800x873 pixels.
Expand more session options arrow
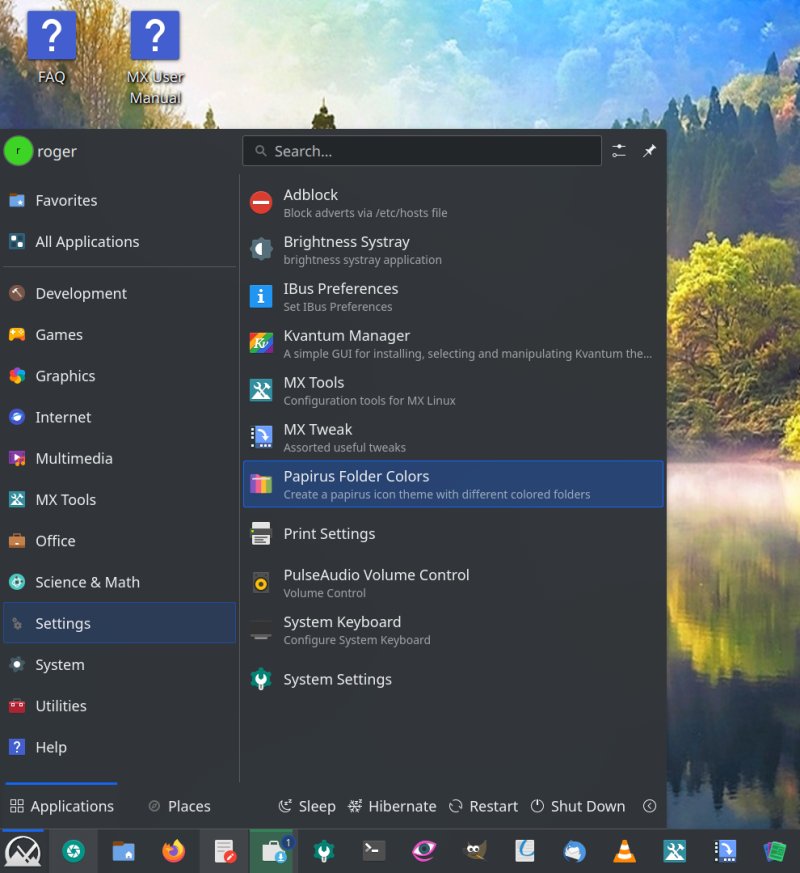pyautogui.click(x=649, y=806)
